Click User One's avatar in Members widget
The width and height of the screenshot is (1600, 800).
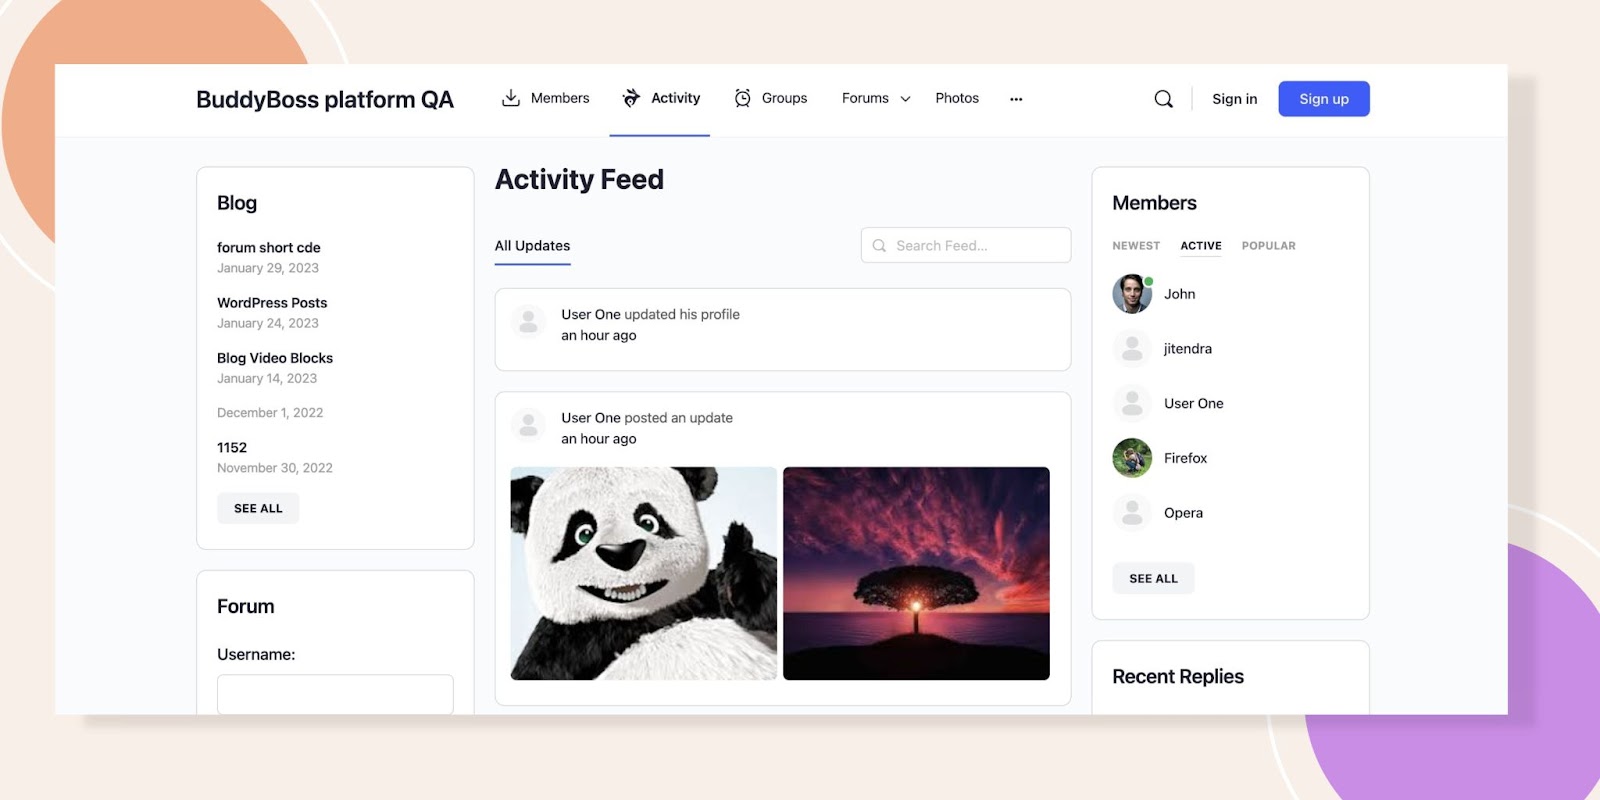coord(1132,403)
